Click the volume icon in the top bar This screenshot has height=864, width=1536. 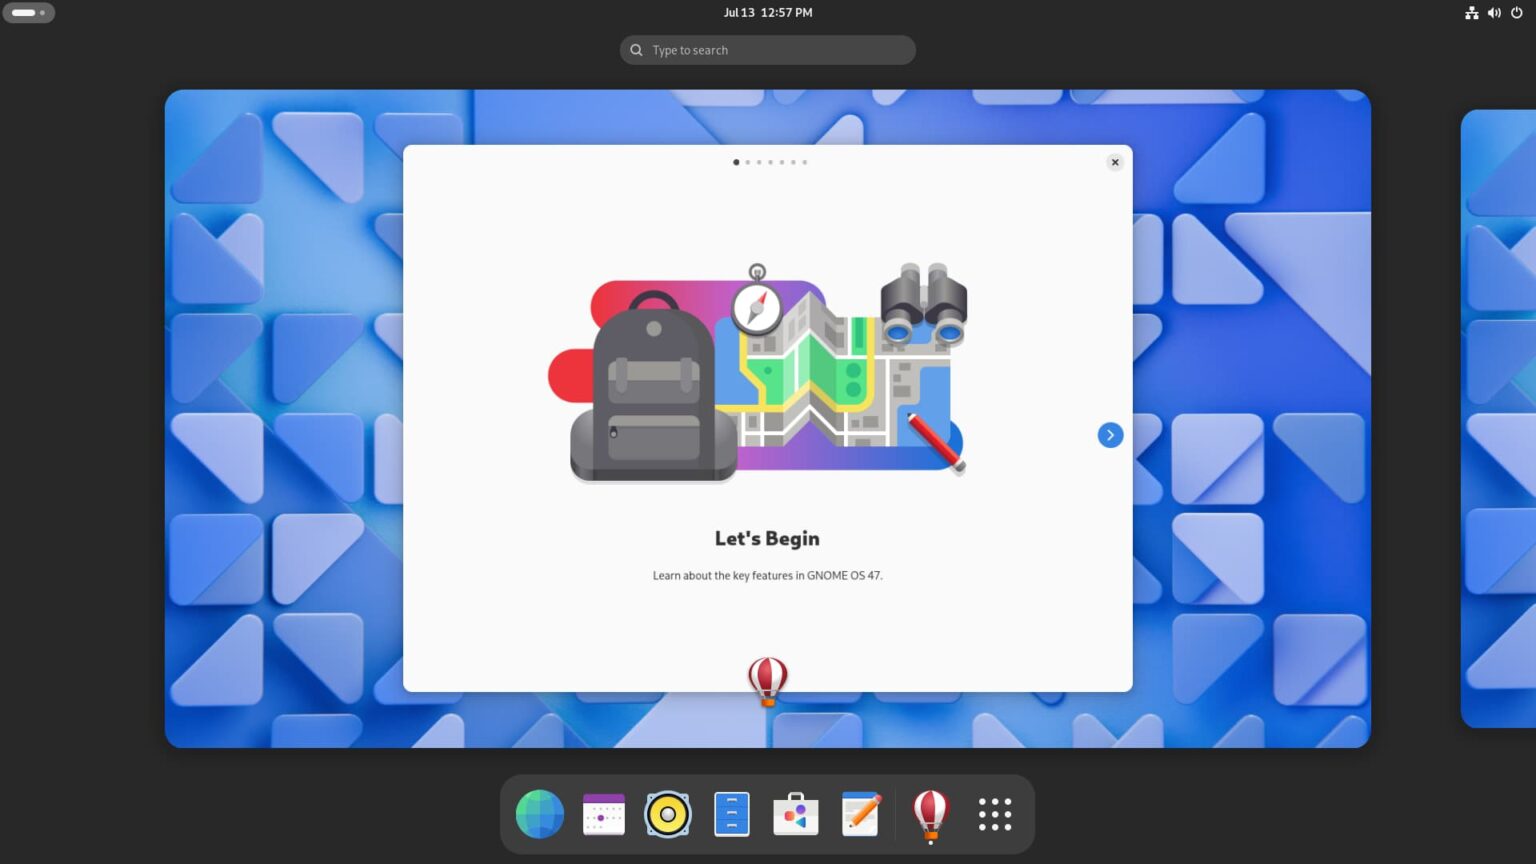coord(1494,12)
